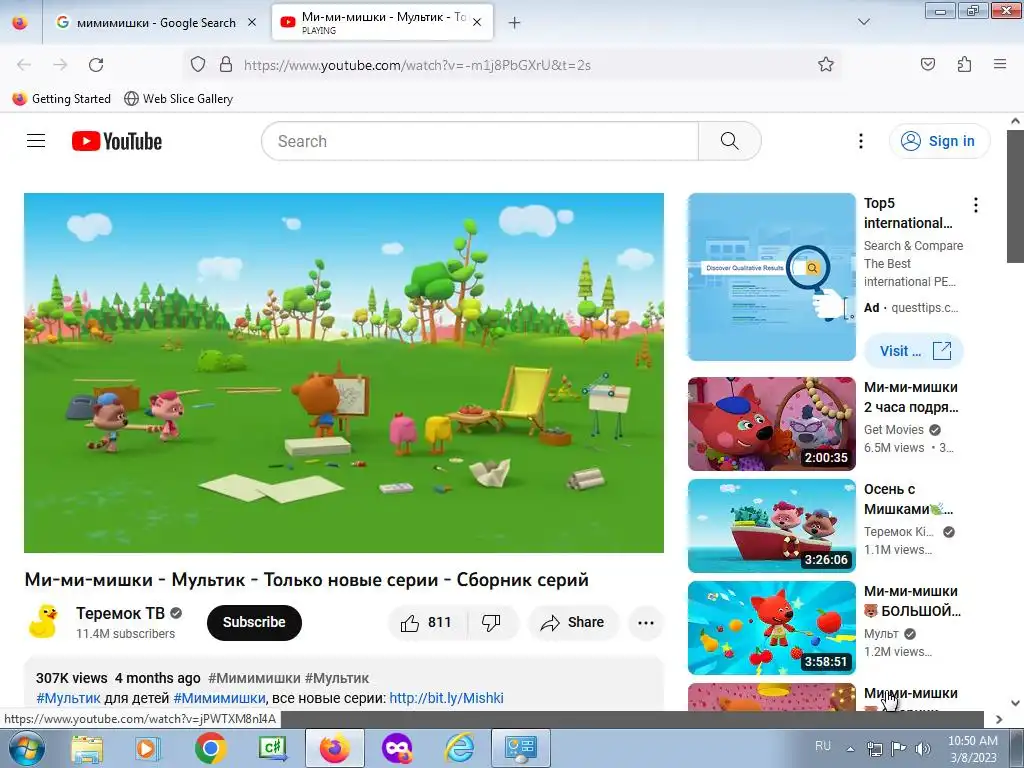Click the volume speaker tray icon

923,749
